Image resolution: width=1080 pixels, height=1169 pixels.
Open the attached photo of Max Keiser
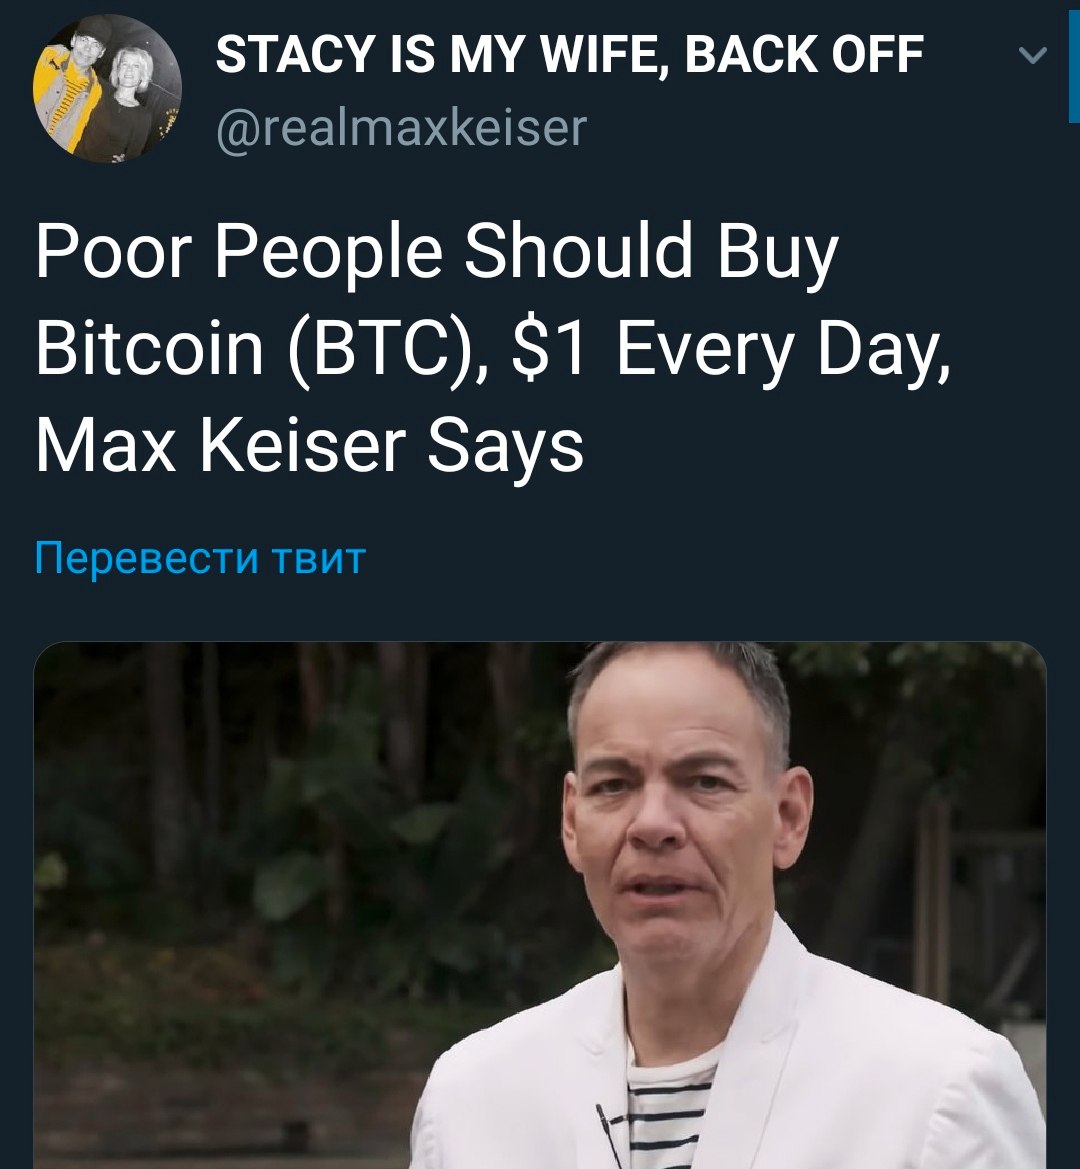point(540,905)
